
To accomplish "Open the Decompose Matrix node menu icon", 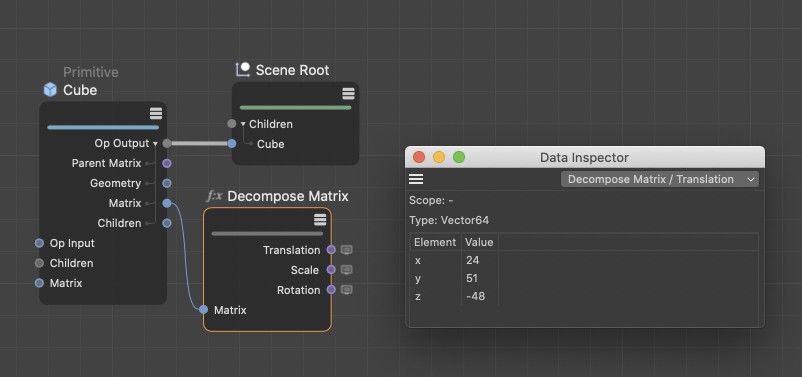I will pos(320,220).
